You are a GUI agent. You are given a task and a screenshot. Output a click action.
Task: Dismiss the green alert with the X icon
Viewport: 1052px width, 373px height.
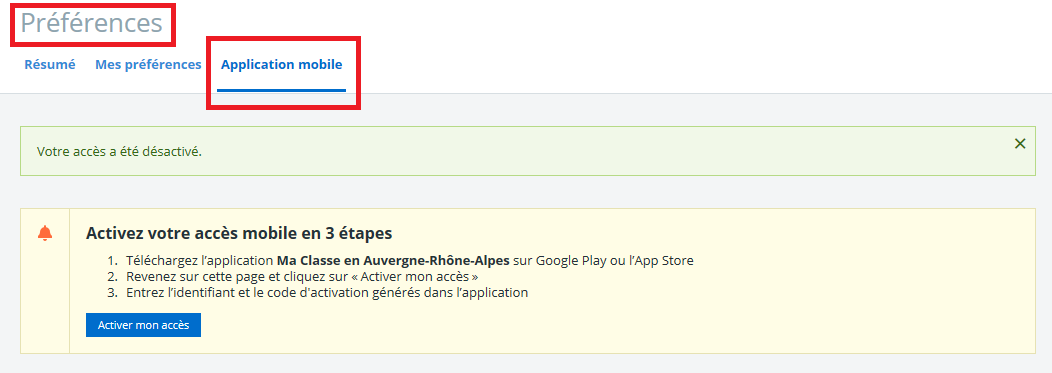[x=1020, y=144]
